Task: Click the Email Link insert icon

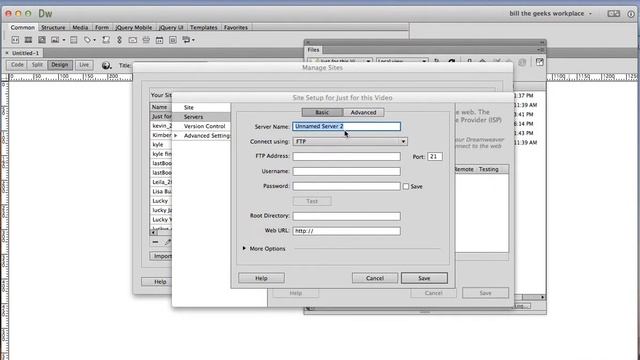Action: click(133, 40)
